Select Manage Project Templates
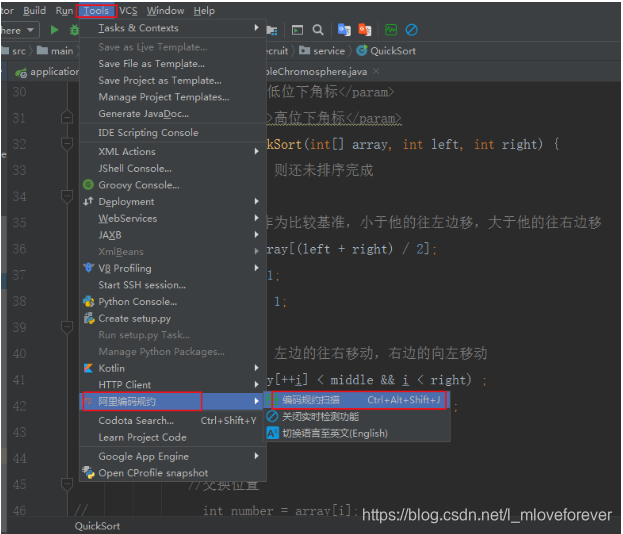The height and width of the screenshot is (534, 623). click(x=173, y=97)
